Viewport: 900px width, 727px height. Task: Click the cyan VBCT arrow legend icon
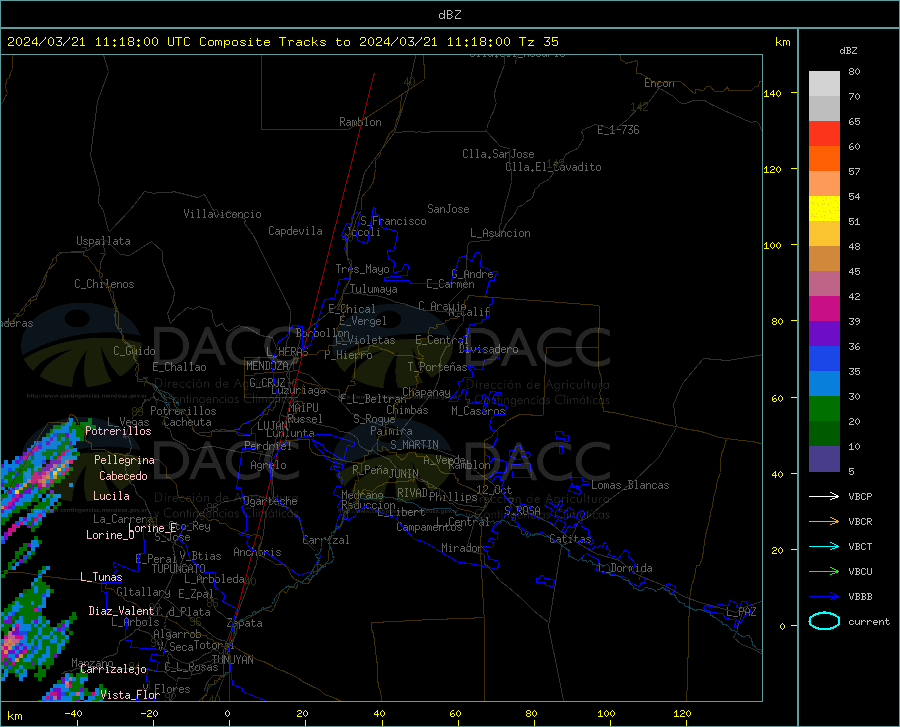click(x=824, y=546)
